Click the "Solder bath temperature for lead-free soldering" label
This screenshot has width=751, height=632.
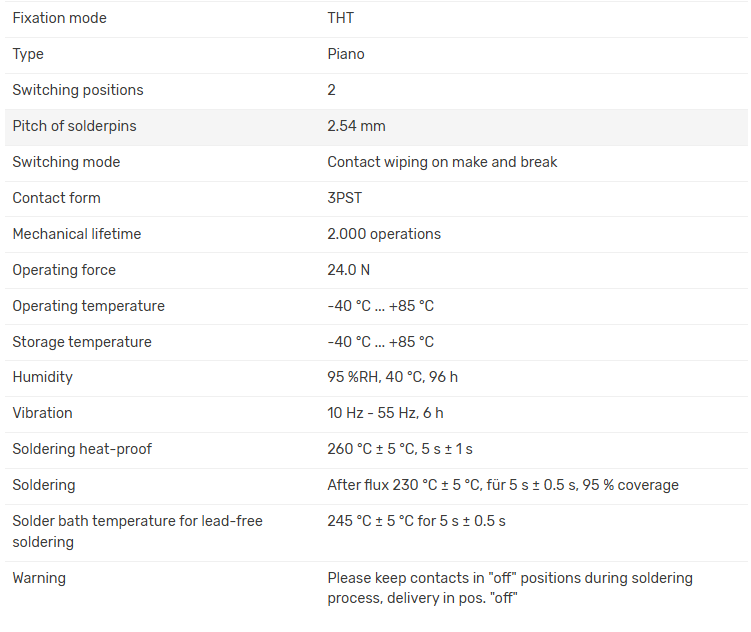(x=137, y=531)
